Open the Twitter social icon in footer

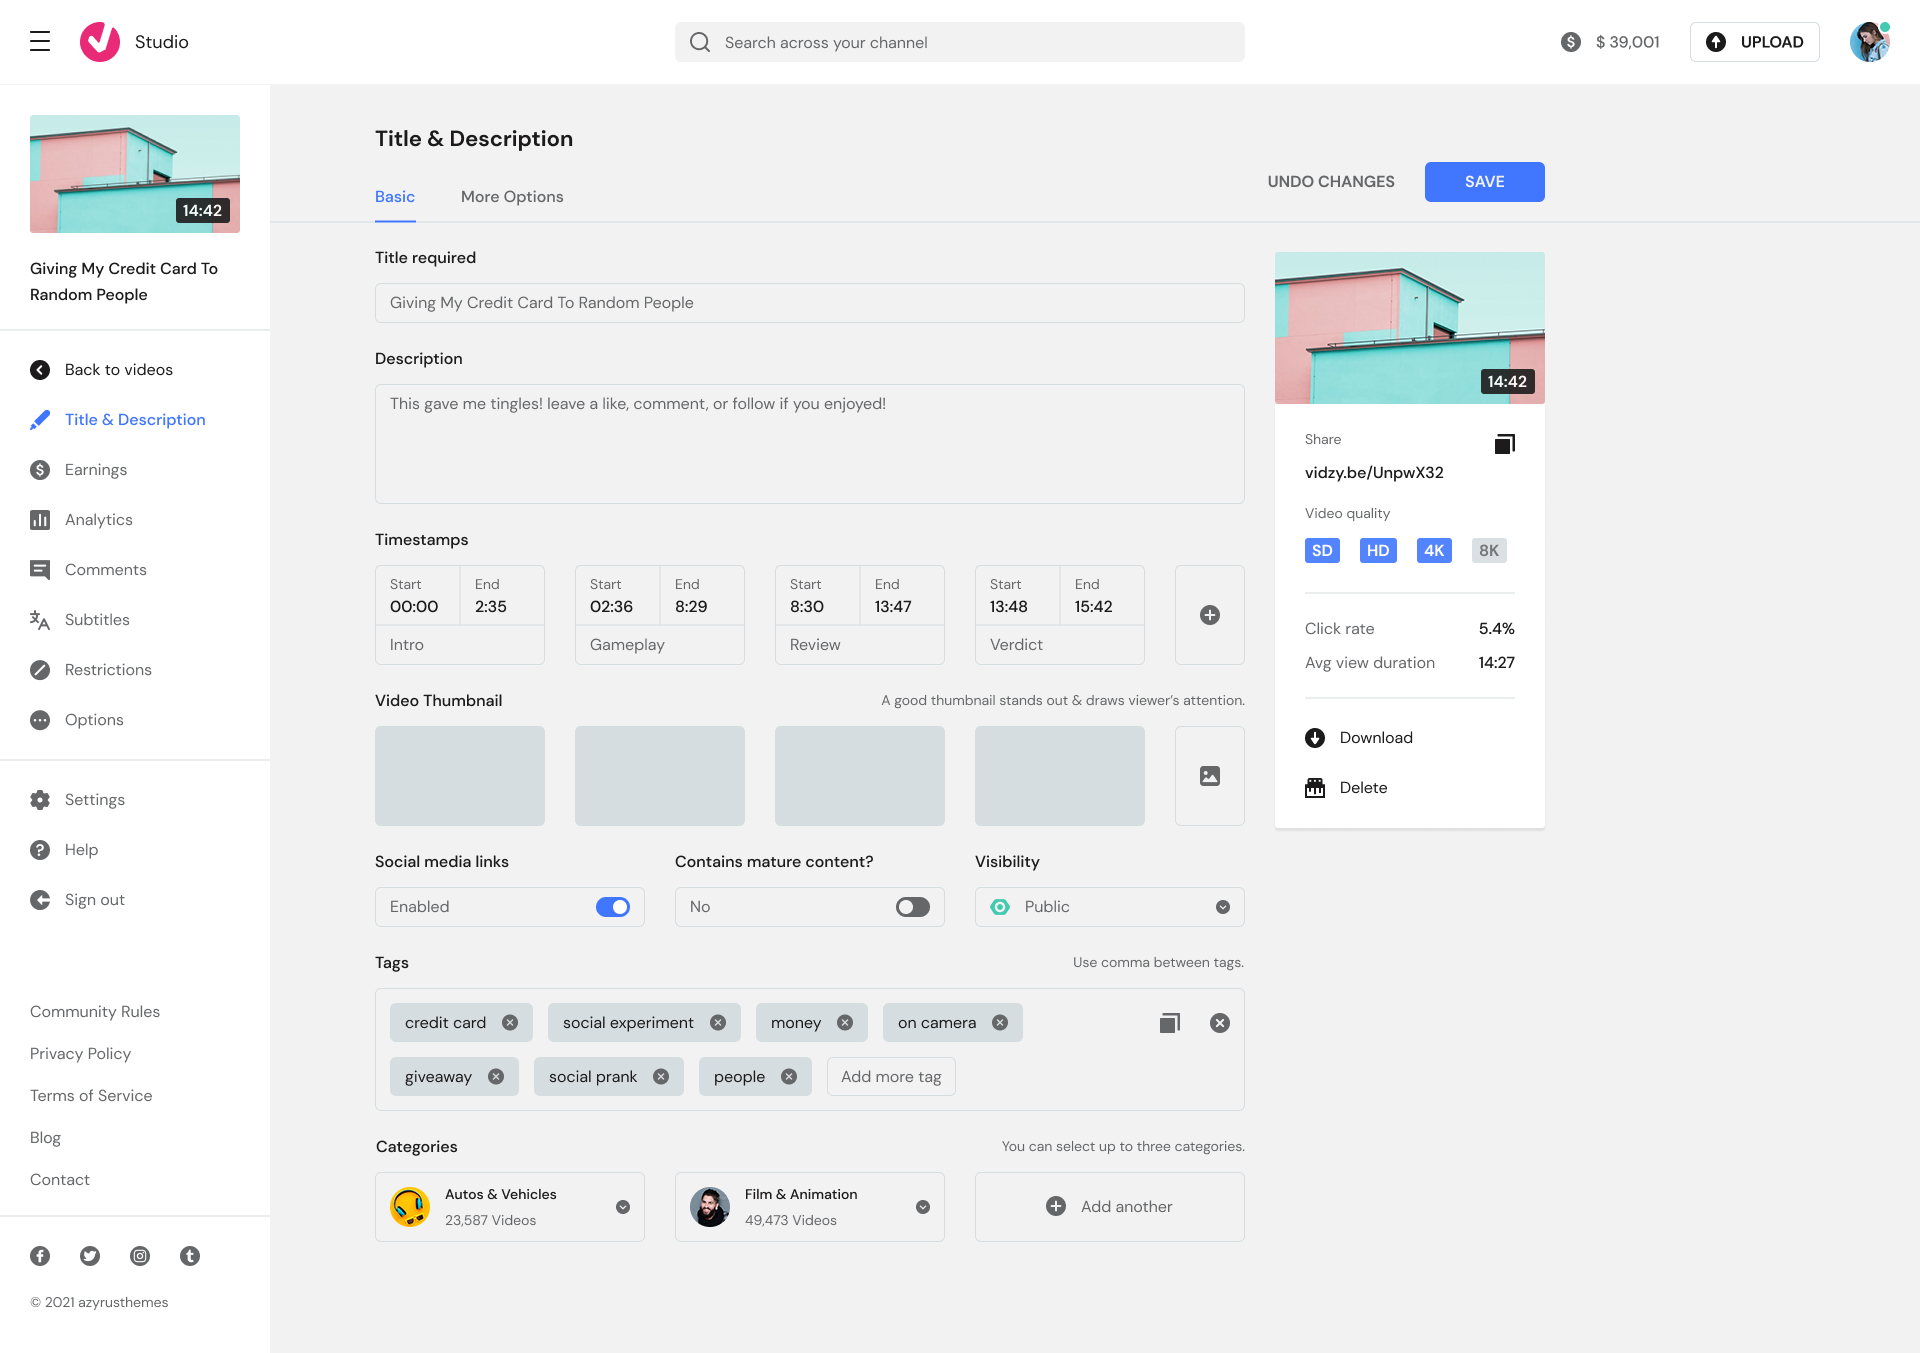90,1256
